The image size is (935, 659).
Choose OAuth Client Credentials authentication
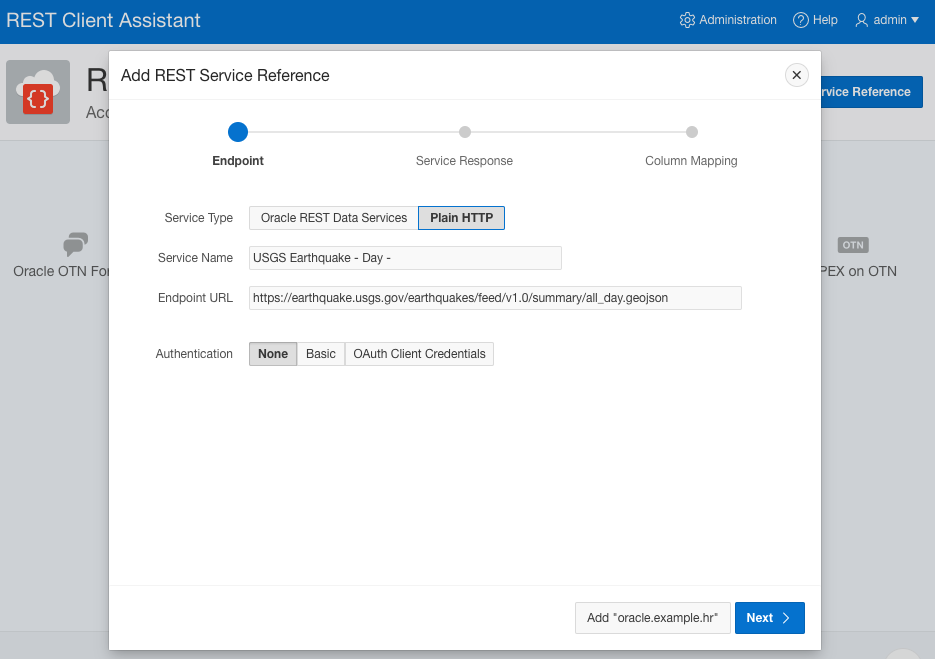coord(418,353)
